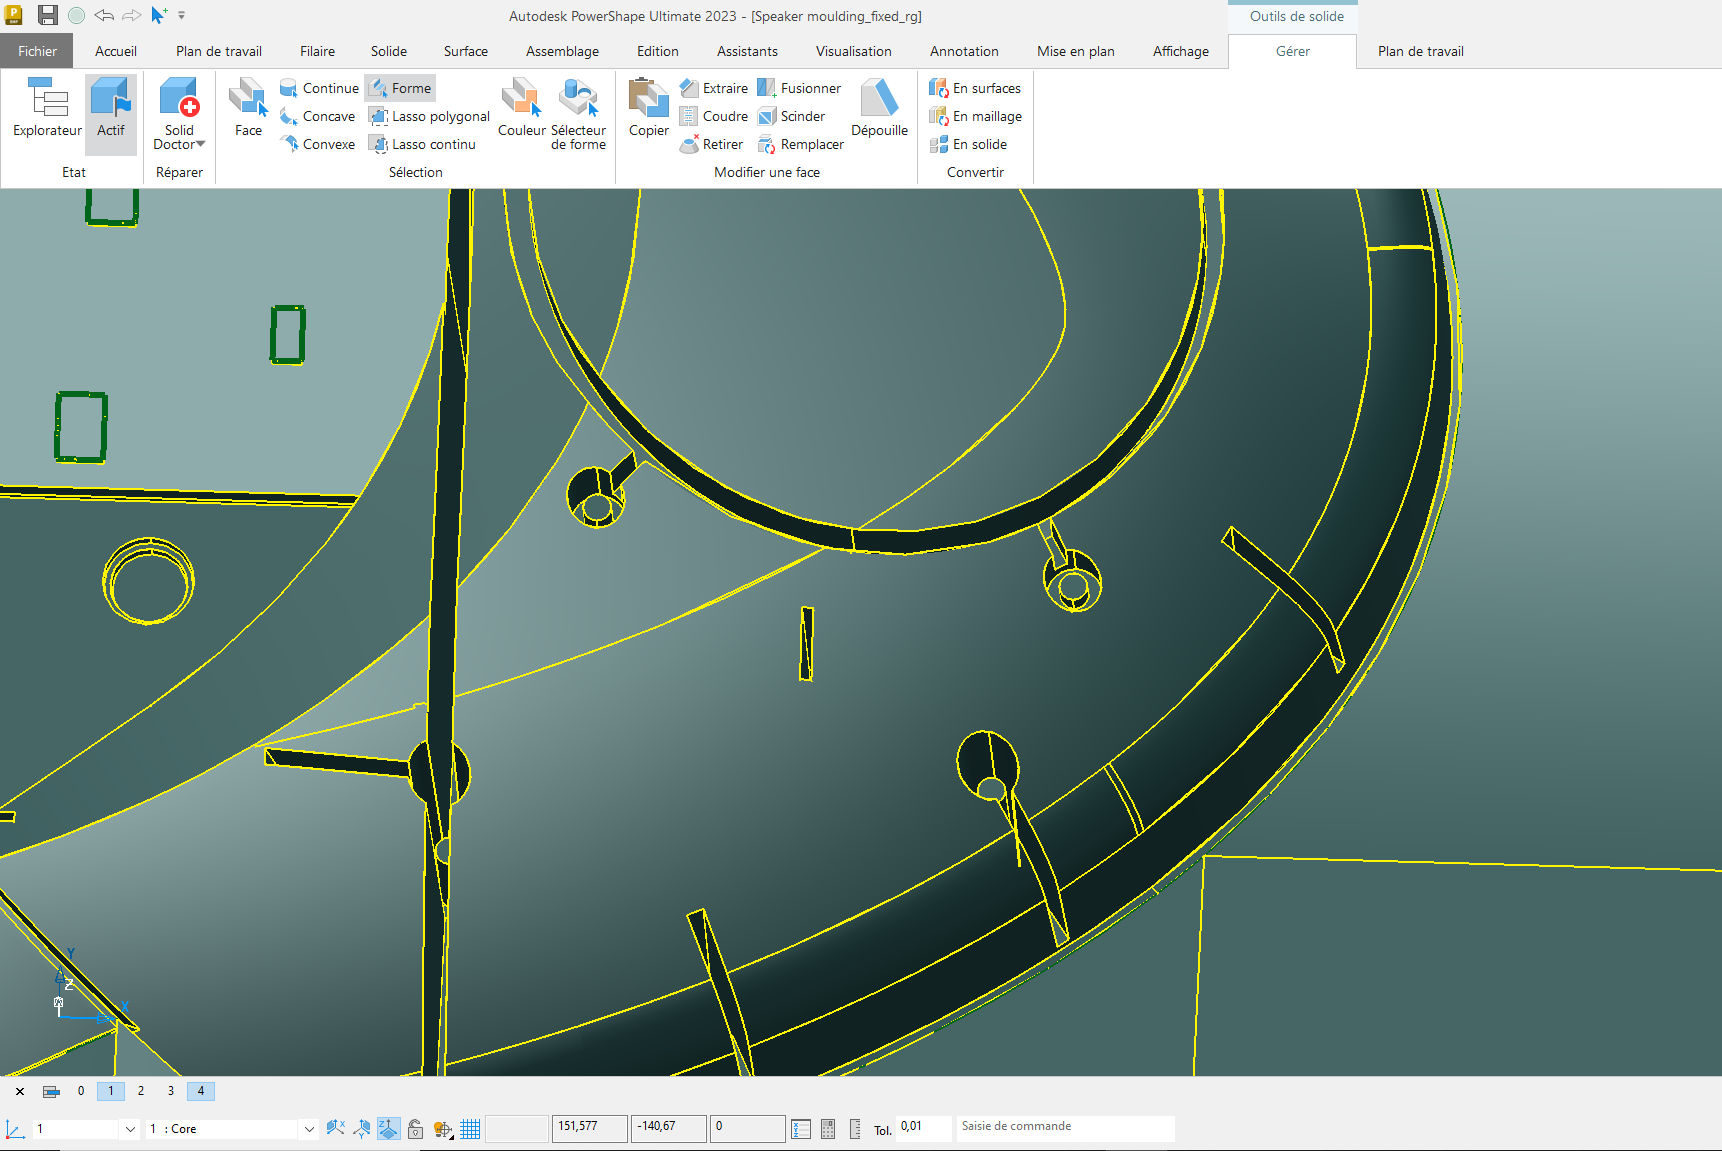Click the Fusionner face button
Image resolution: width=1722 pixels, height=1151 pixels.
coord(800,88)
